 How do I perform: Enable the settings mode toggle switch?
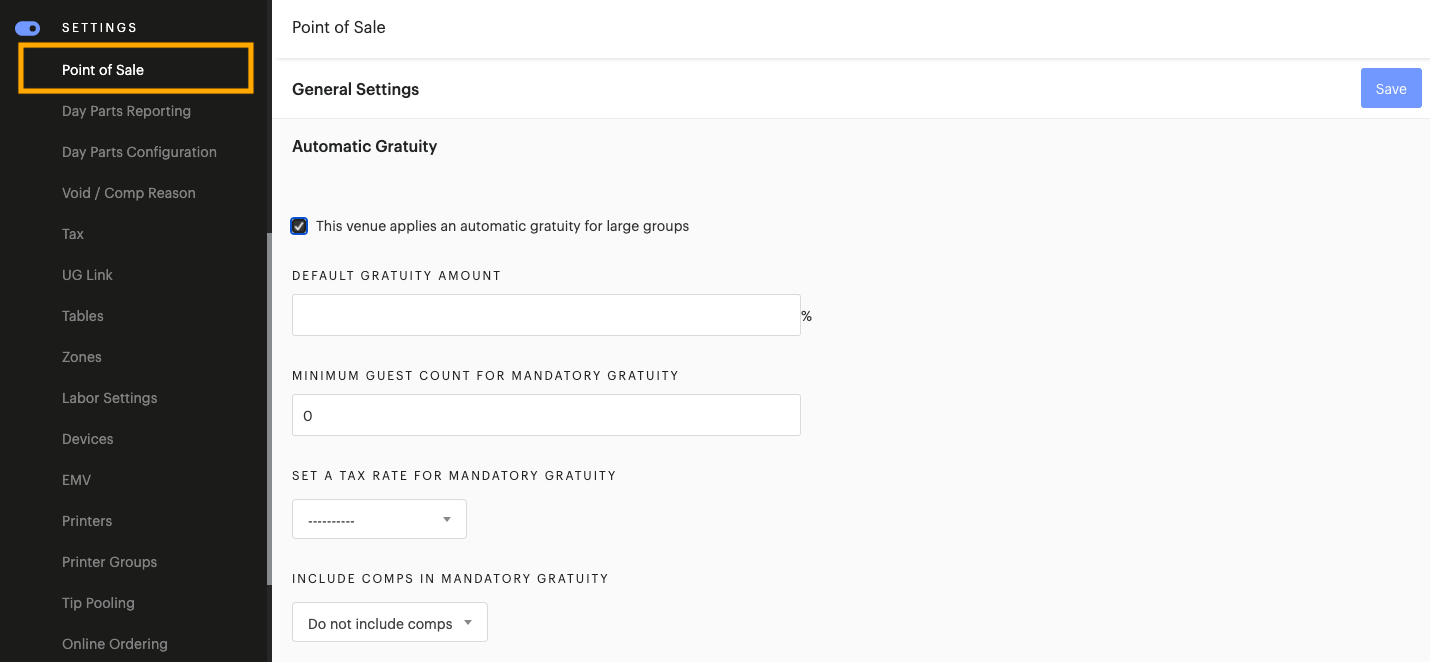[x=27, y=28]
